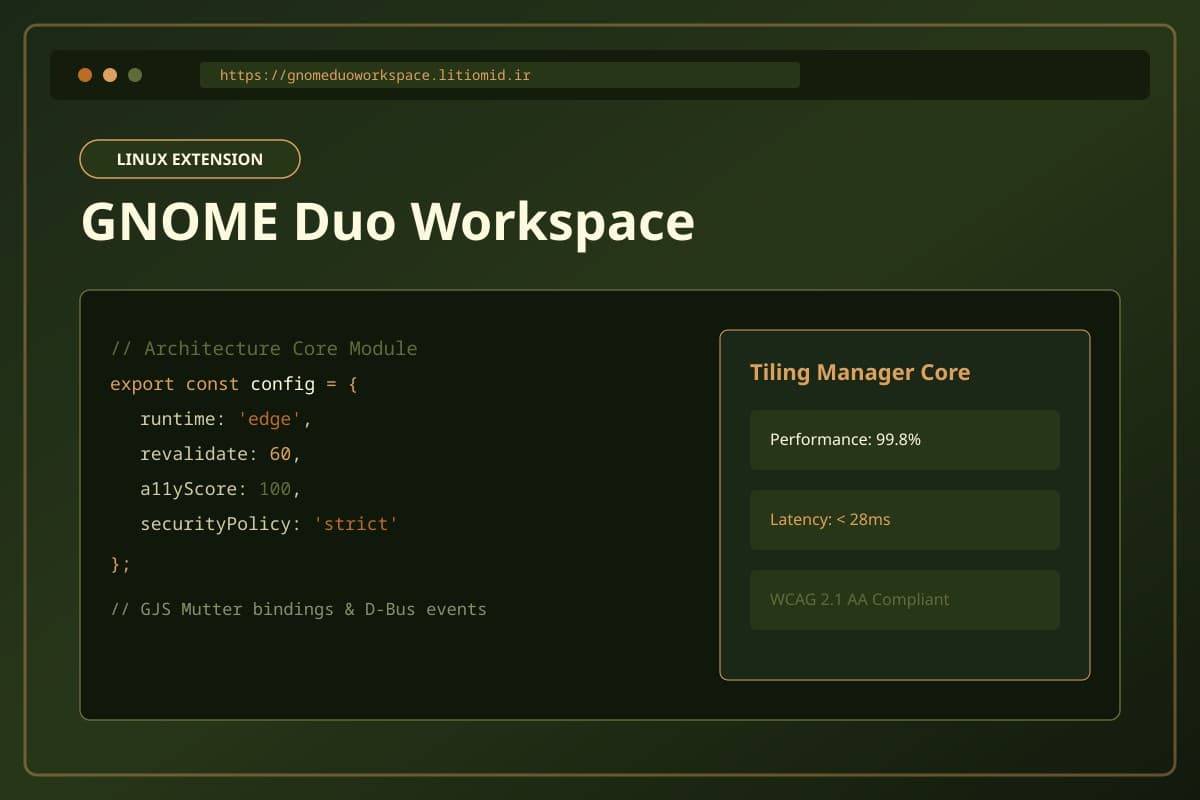Click the URL address bar
This screenshot has width=1200, height=800.
pos(500,75)
